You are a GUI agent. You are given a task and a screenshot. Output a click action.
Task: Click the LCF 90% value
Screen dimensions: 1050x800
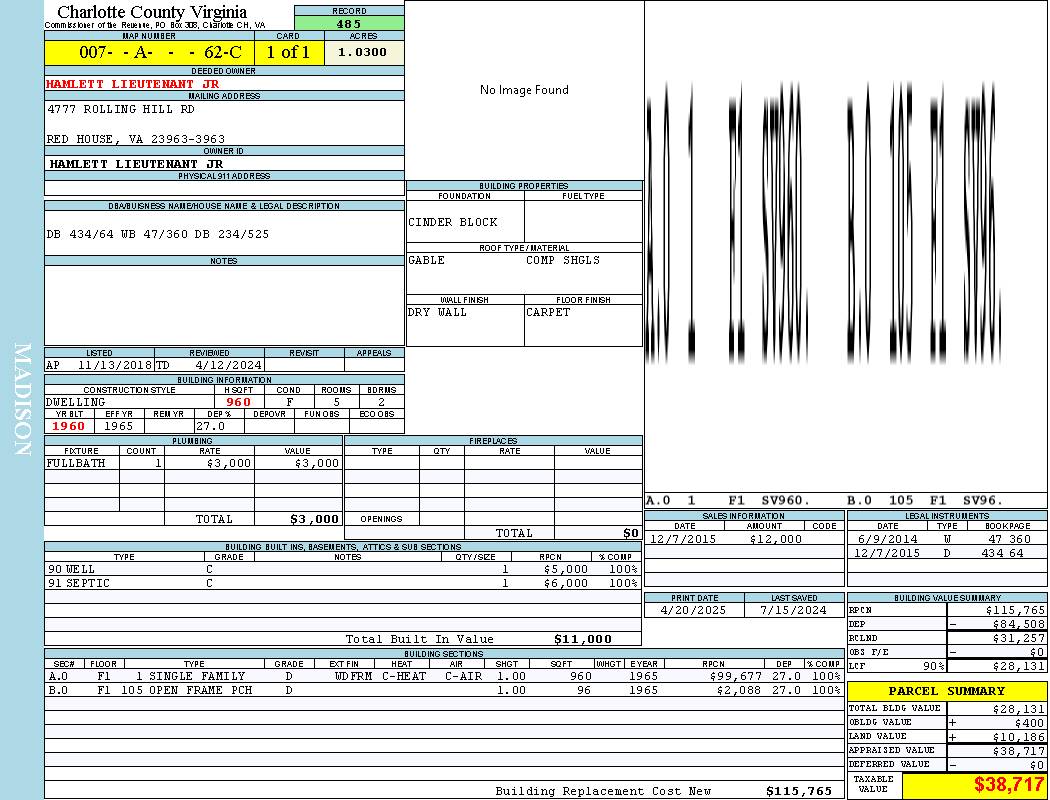coord(933,666)
